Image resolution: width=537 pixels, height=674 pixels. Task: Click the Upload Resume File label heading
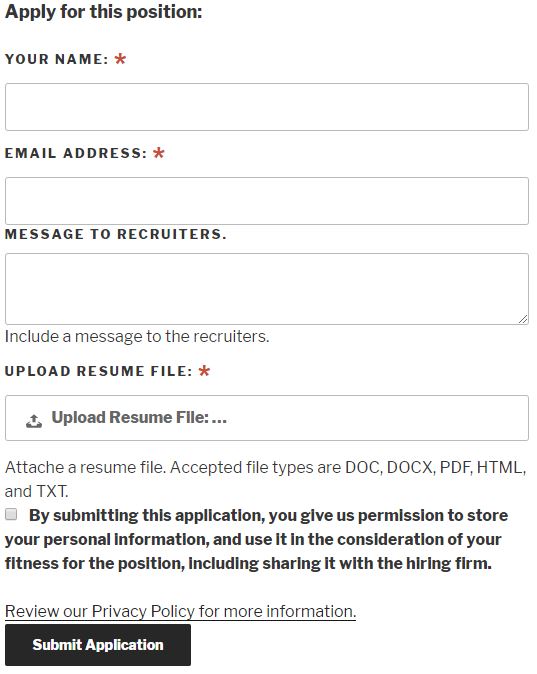coord(99,371)
